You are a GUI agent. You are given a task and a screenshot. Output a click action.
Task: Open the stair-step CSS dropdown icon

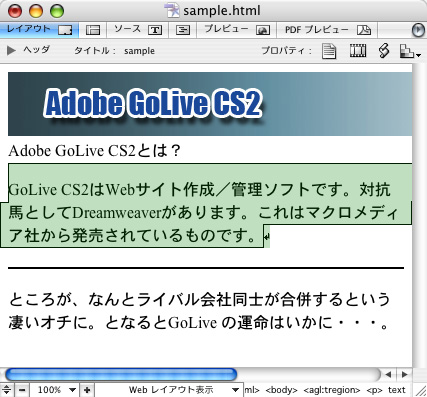pyautogui.click(x=410, y=51)
